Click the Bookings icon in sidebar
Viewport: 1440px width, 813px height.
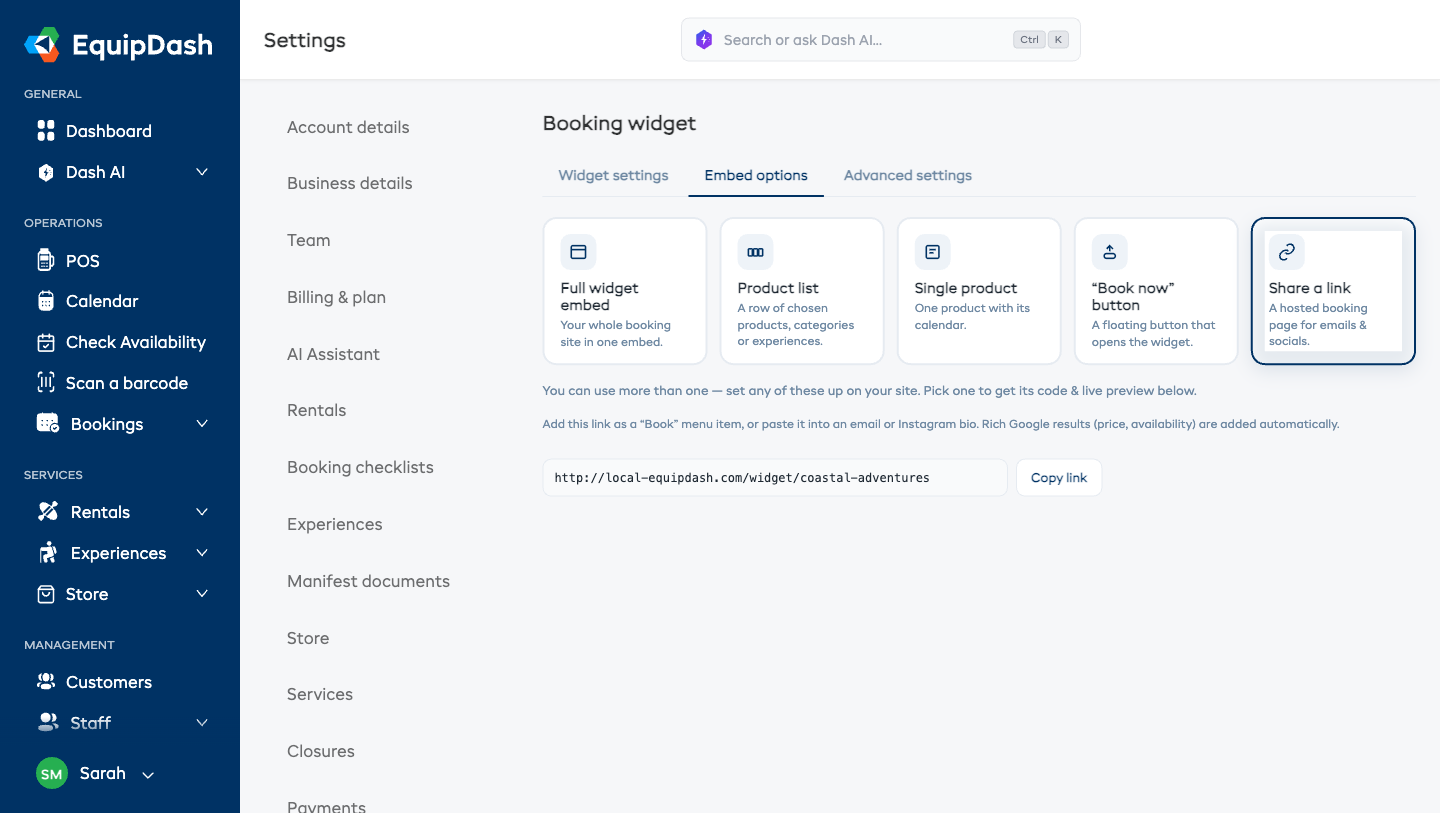[47, 424]
